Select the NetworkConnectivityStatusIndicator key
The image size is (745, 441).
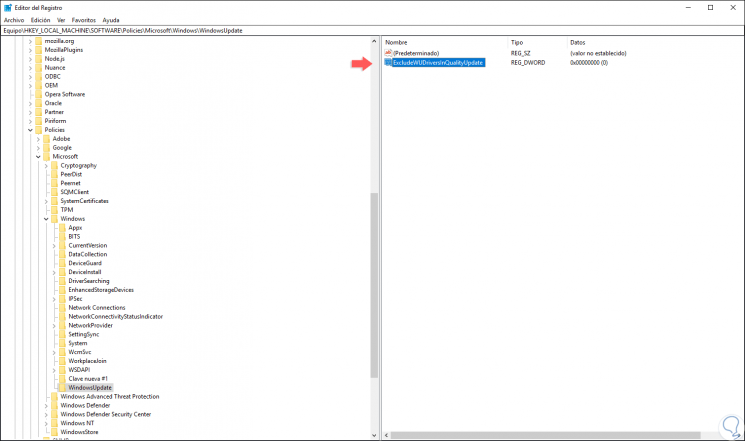click(115, 316)
